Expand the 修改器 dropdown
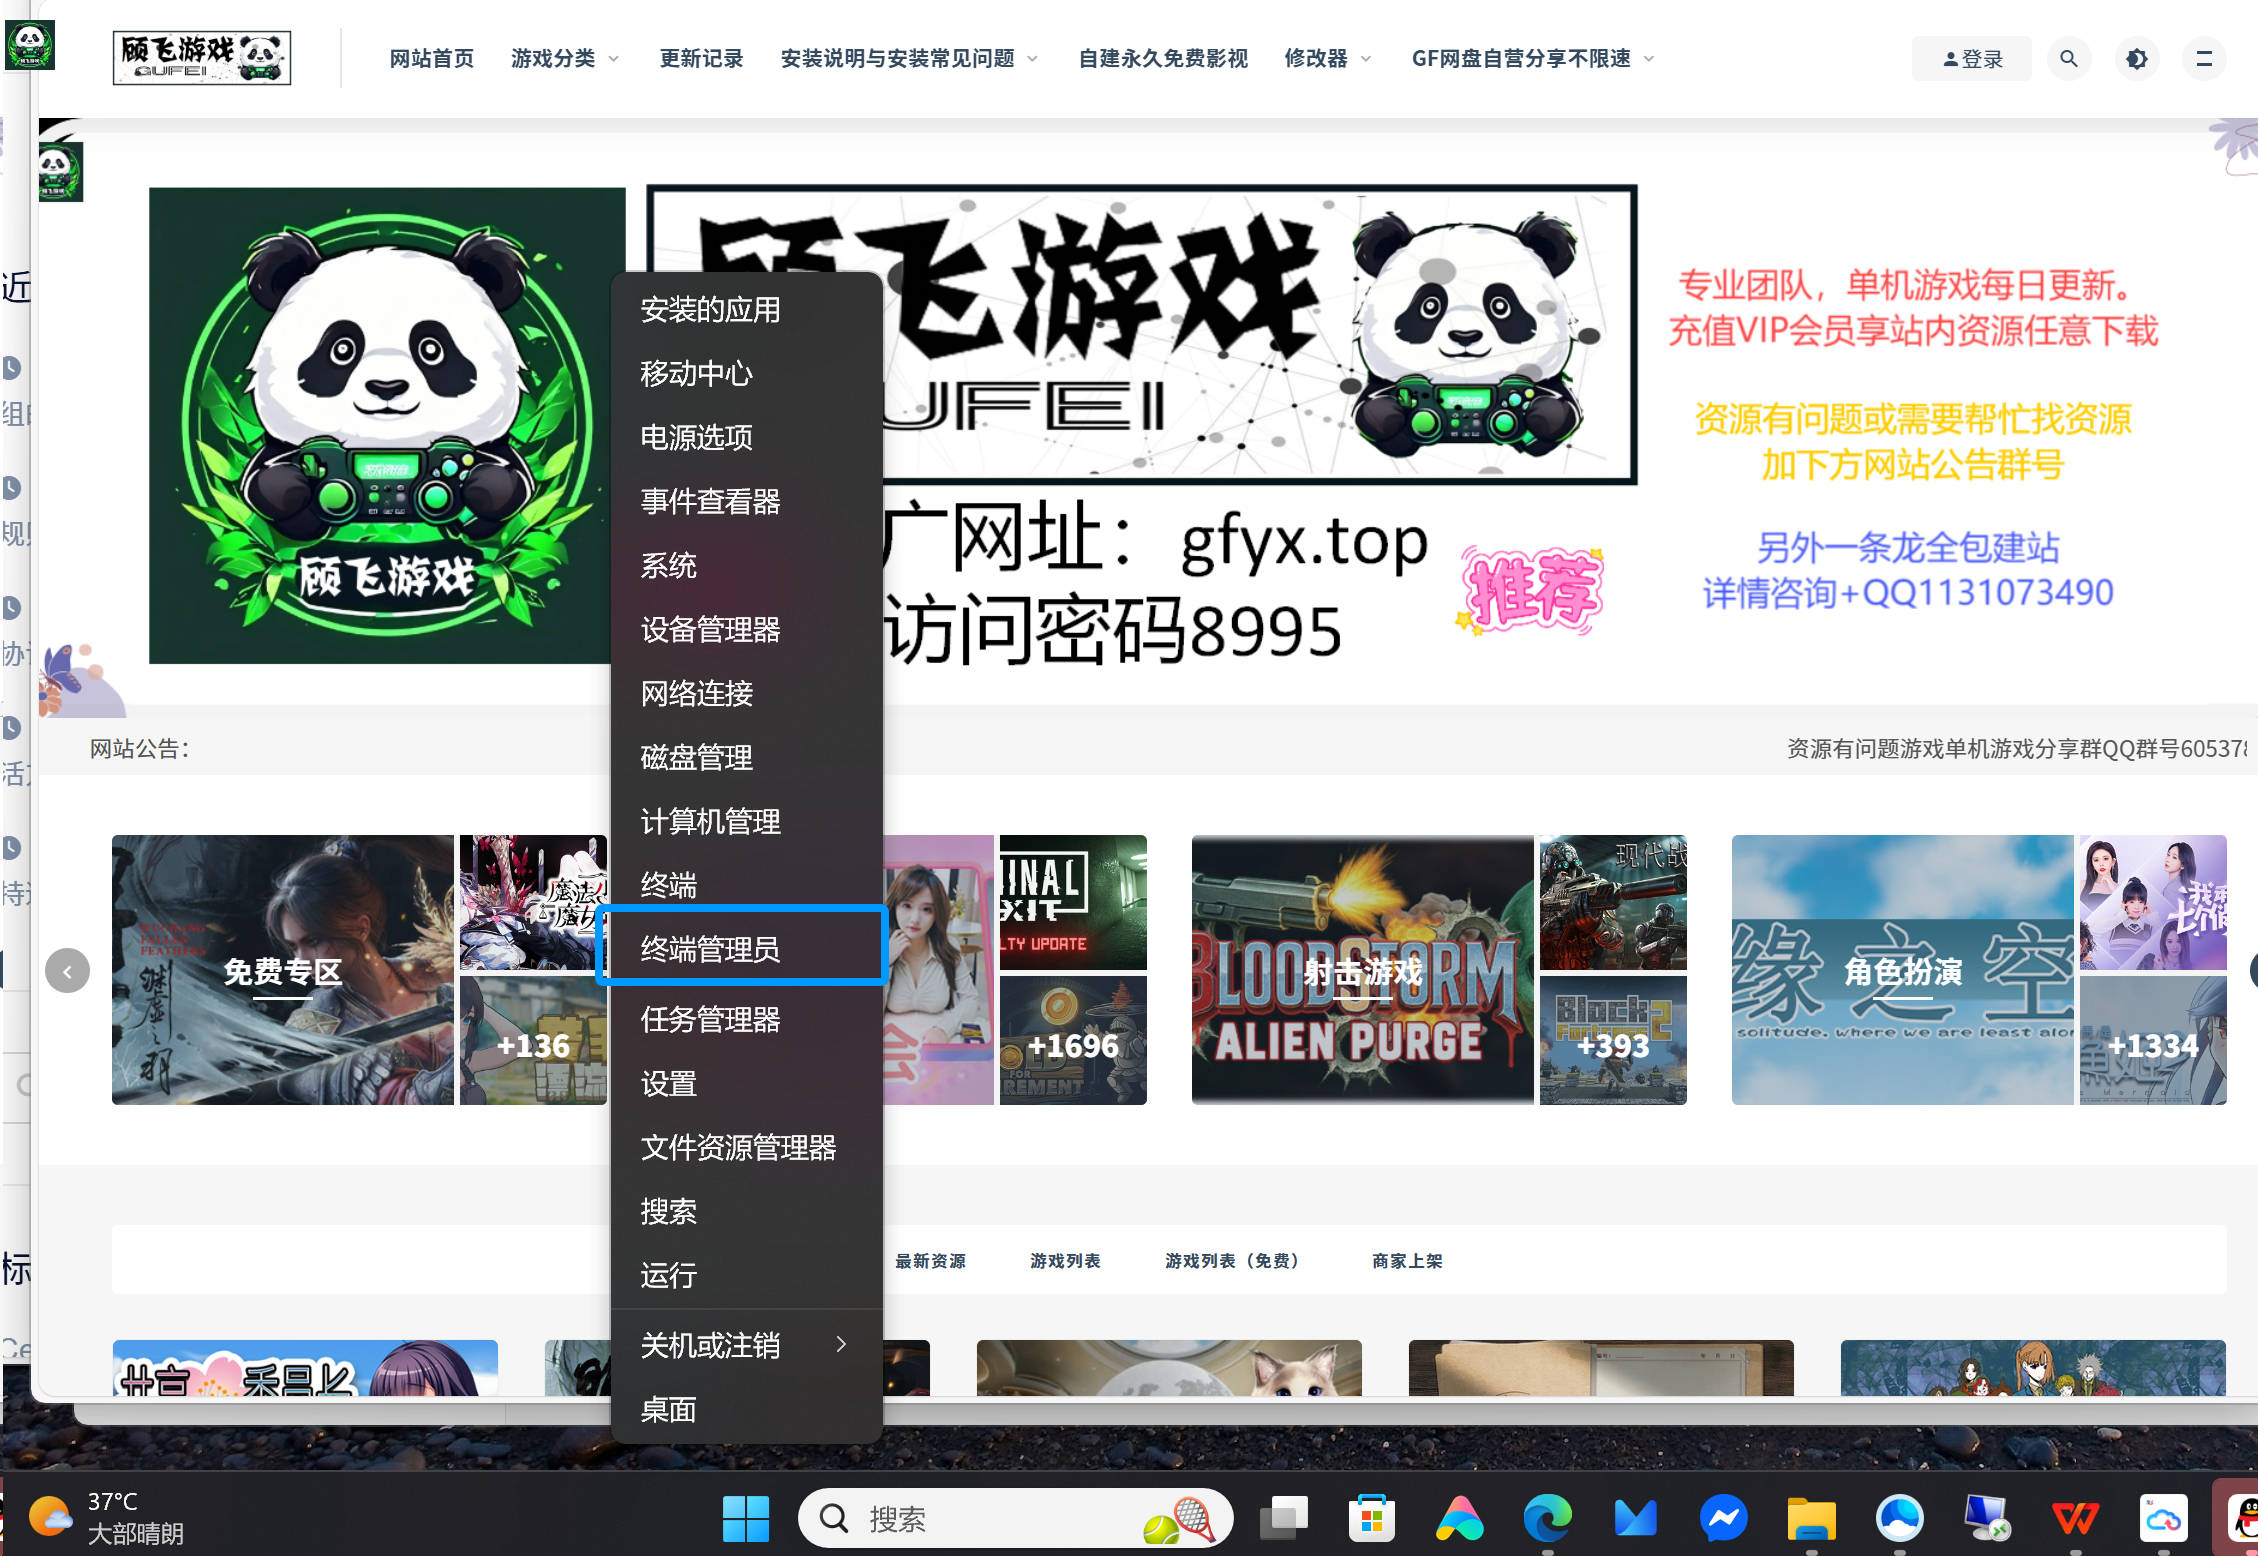Image resolution: width=2258 pixels, height=1556 pixels. tap(1327, 58)
